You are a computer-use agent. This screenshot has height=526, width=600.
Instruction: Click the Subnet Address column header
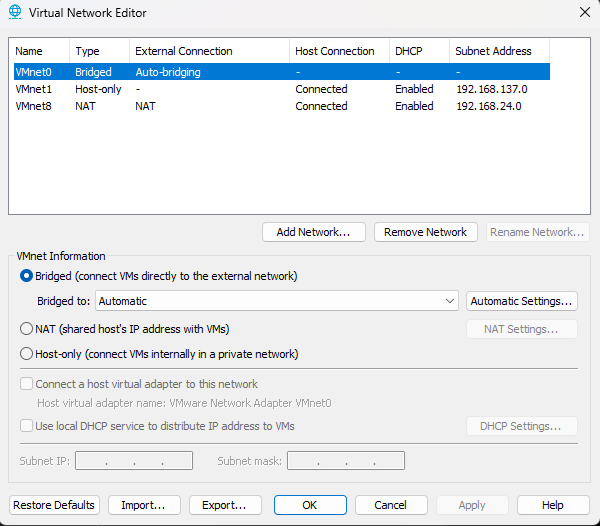click(493, 51)
